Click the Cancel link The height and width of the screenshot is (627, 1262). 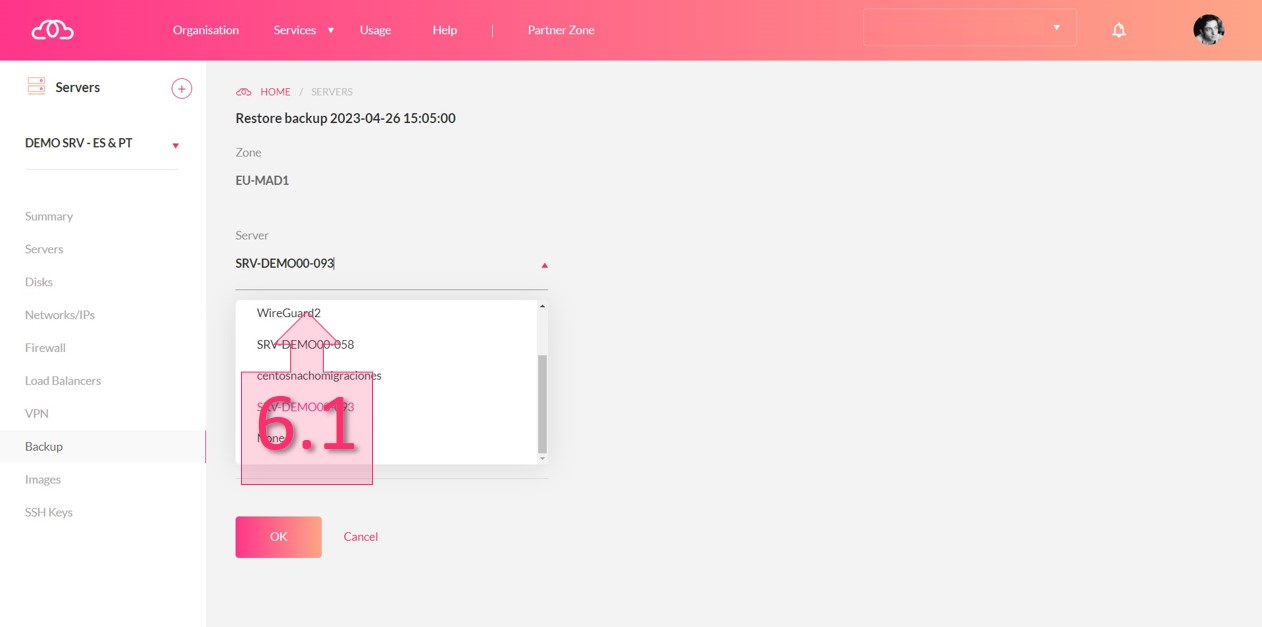360,537
